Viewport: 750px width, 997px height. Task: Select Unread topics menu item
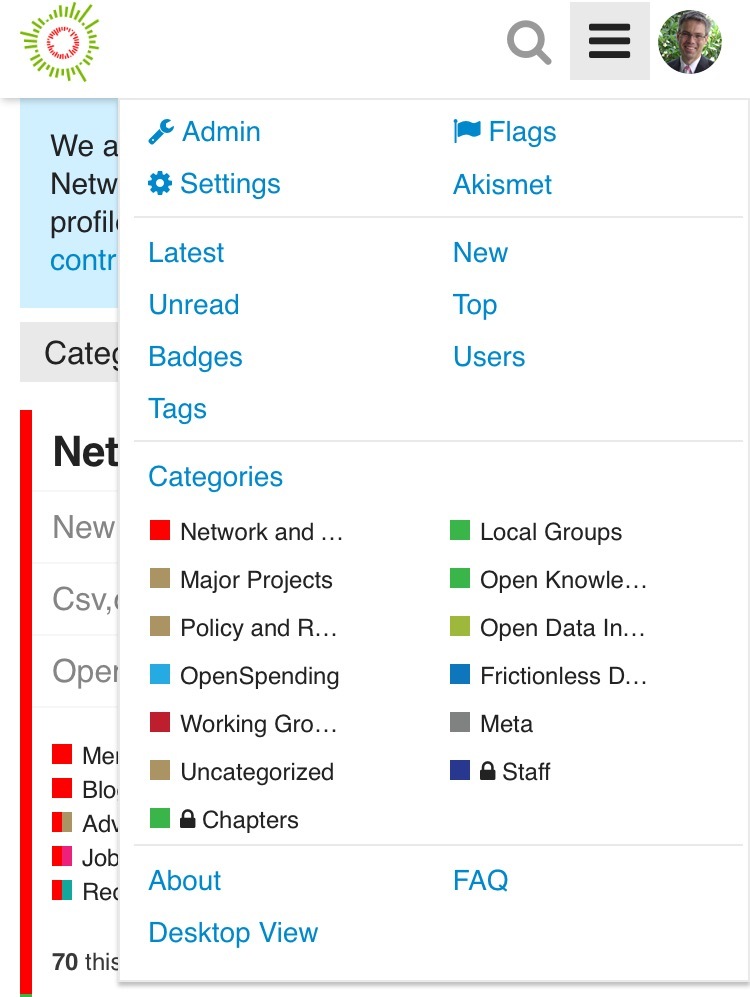coord(194,305)
